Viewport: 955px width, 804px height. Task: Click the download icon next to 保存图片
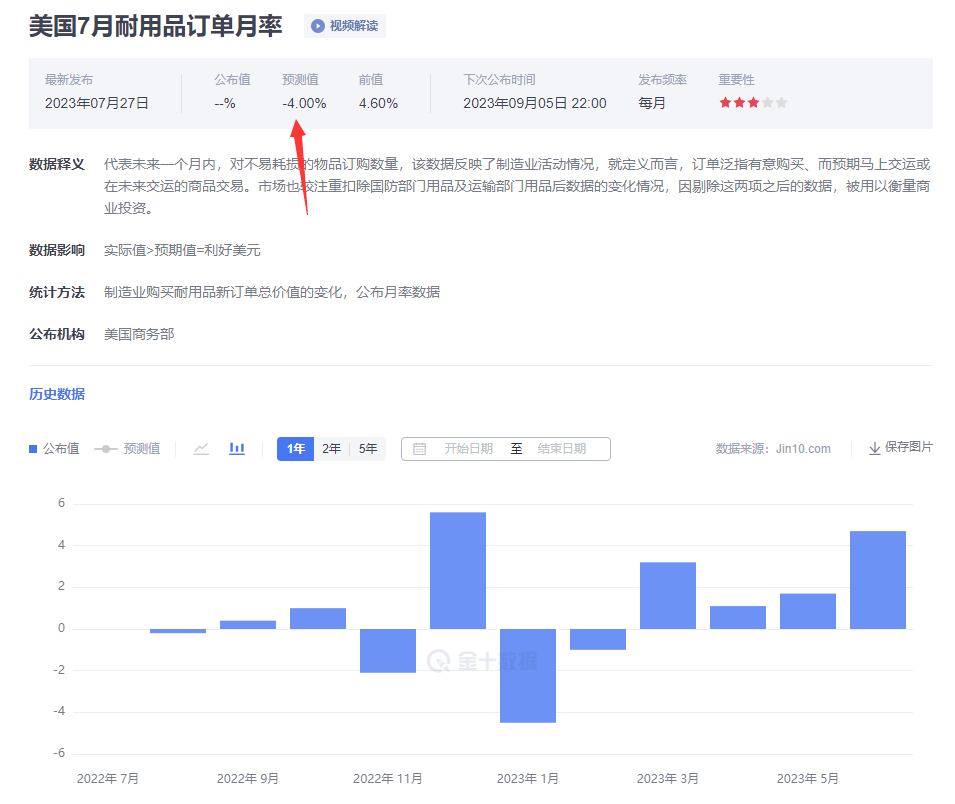(873, 448)
